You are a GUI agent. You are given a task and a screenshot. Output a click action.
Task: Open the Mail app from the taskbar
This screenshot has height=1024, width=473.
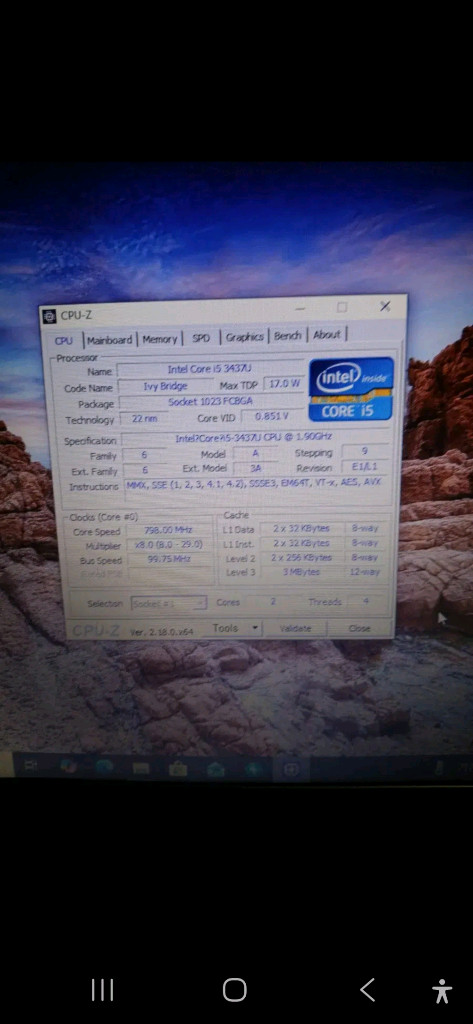click(x=216, y=769)
